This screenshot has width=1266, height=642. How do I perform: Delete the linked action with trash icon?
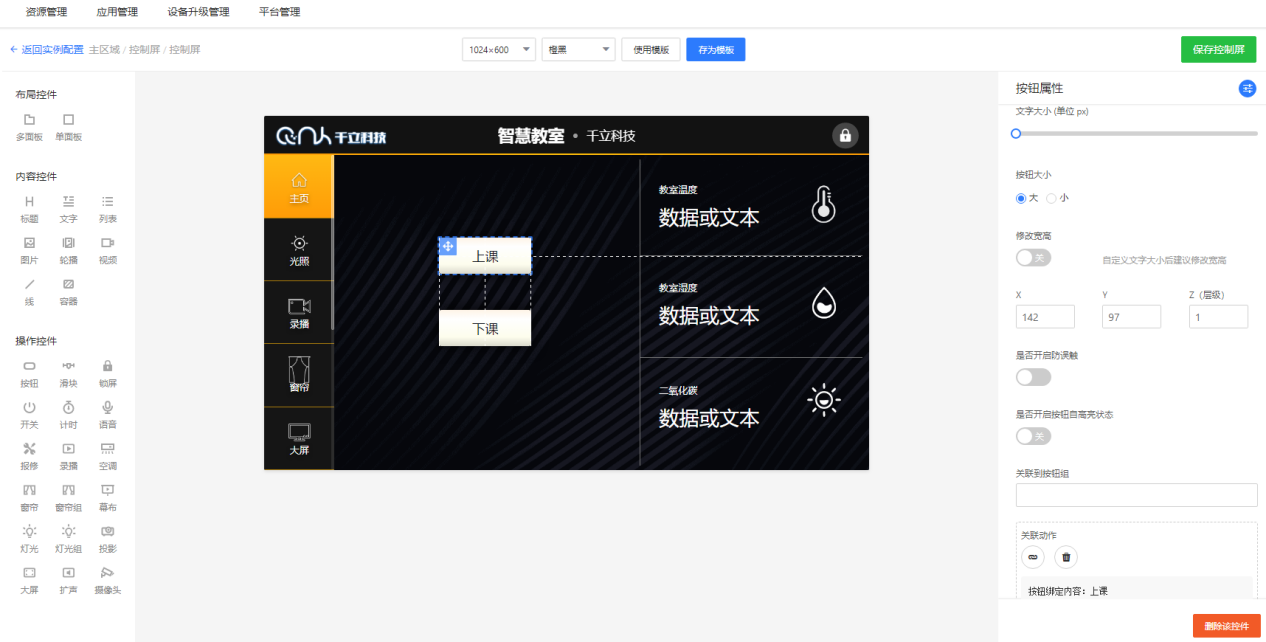coord(1066,557)
